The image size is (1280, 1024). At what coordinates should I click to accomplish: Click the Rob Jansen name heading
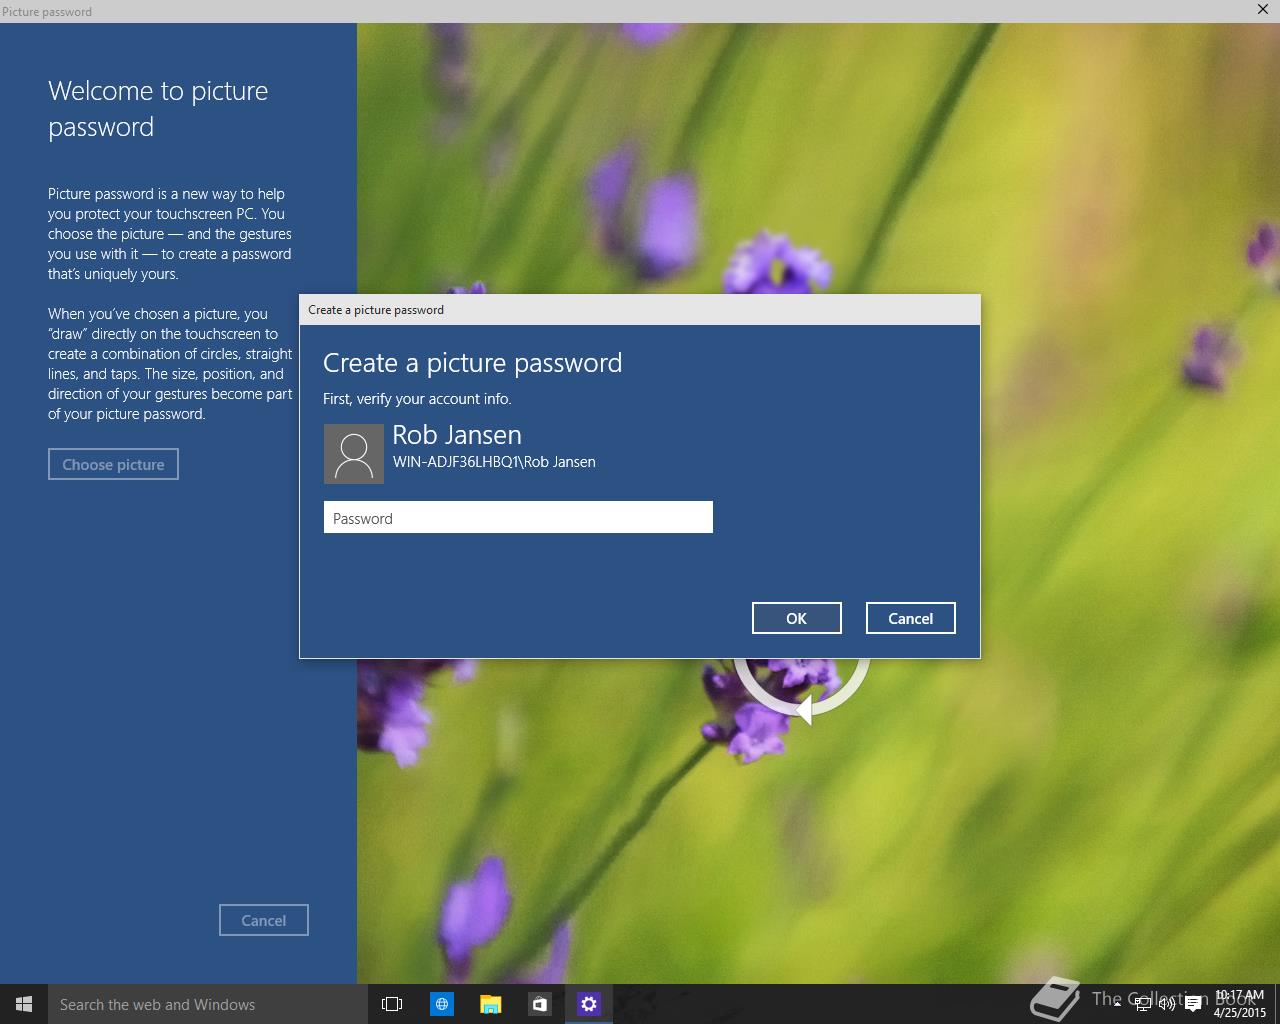[x=457, y=435]
